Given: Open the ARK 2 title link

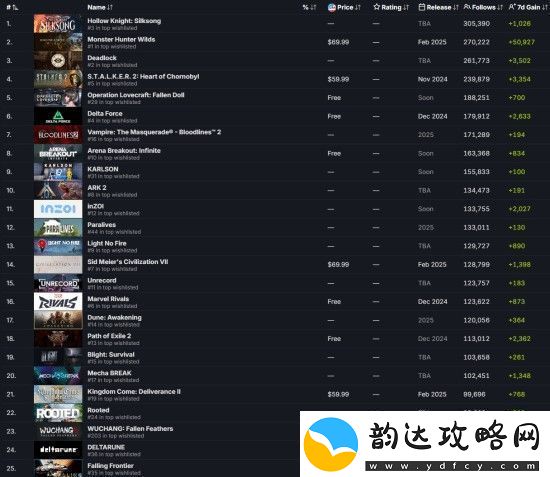Looking at the screenshot, I should click(x=97, y=188).
